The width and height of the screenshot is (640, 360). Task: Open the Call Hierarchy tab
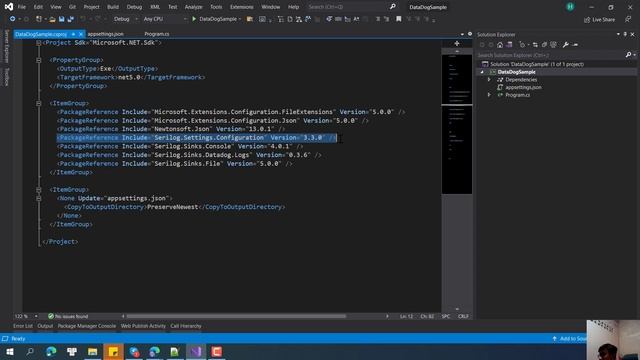186,326
